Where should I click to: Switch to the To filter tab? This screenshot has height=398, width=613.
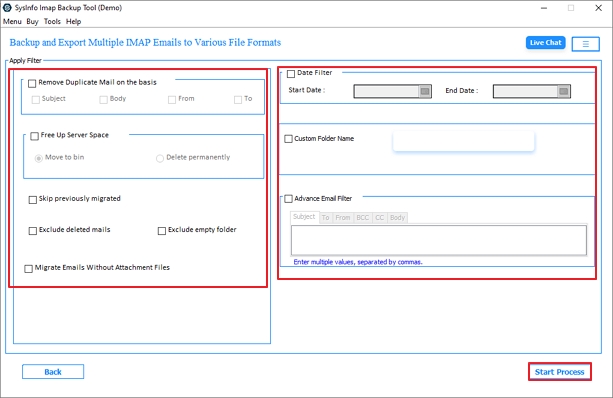click(x=326, y=218)
